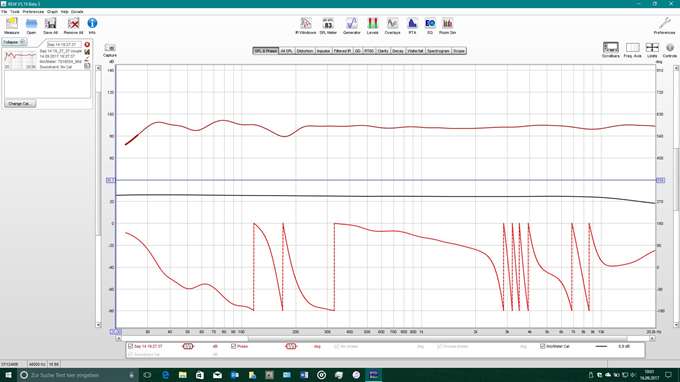Toggle the measurement SPL trace checkbox
The image size is (680, 382).
pyautogui.click(x=131, y=346)
